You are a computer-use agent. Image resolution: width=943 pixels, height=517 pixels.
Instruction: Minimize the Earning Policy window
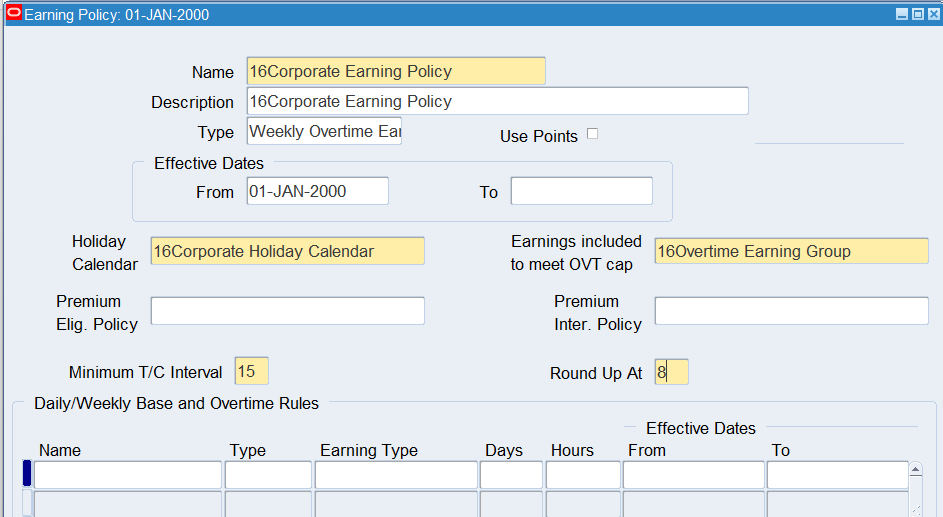point(902,15)
